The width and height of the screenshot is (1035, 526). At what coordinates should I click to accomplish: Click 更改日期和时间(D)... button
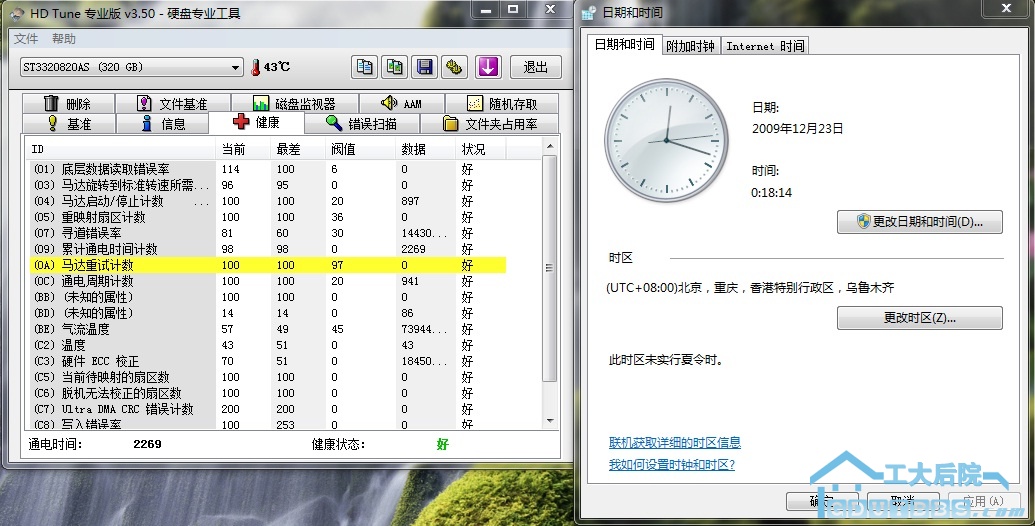pos(919,222)
